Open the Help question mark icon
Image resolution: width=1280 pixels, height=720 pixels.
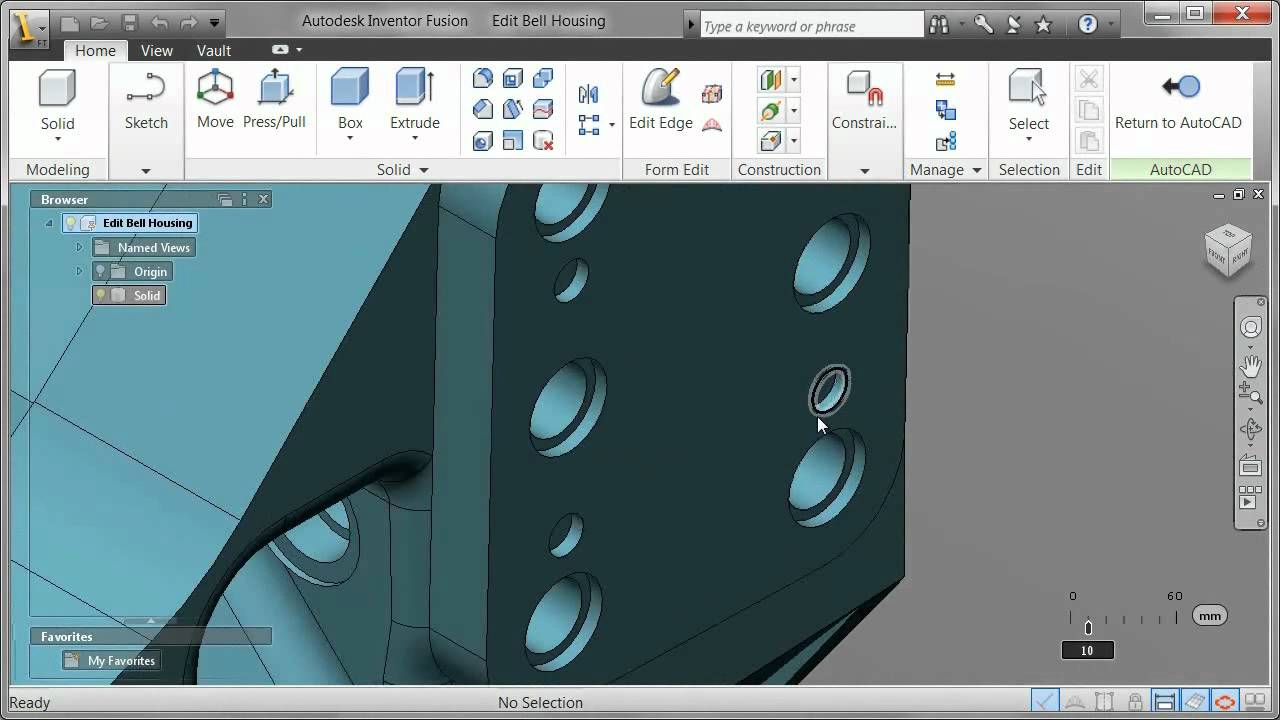coord(1088,25)
